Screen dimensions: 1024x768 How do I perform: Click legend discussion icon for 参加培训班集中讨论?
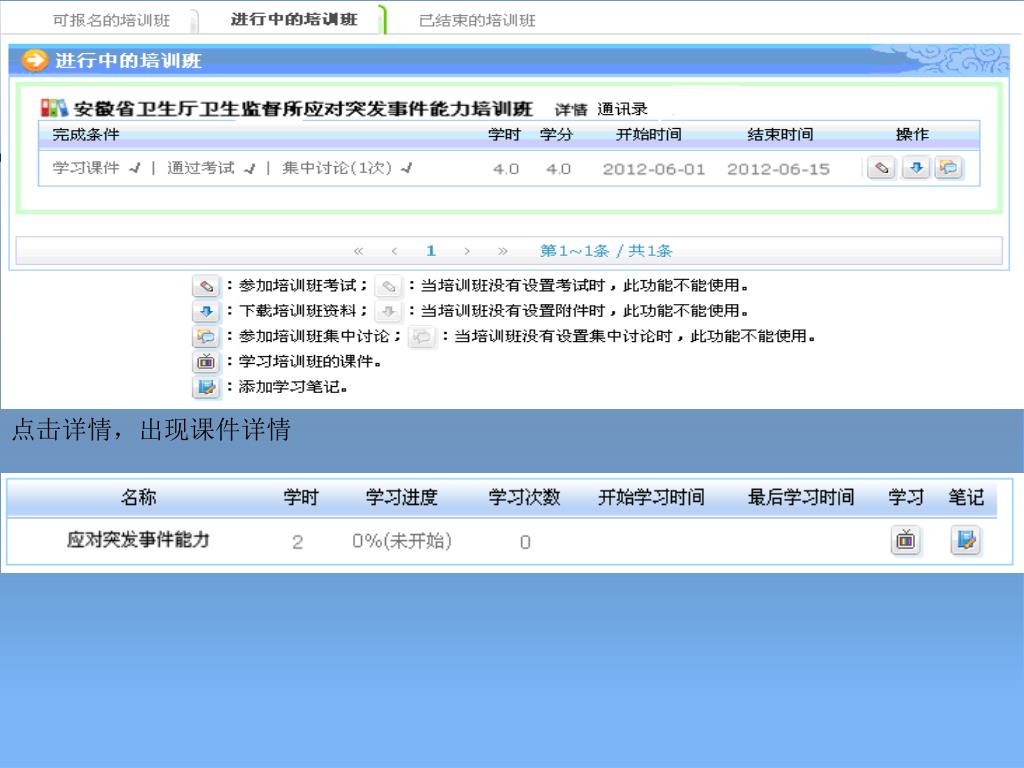coord(206,337)
